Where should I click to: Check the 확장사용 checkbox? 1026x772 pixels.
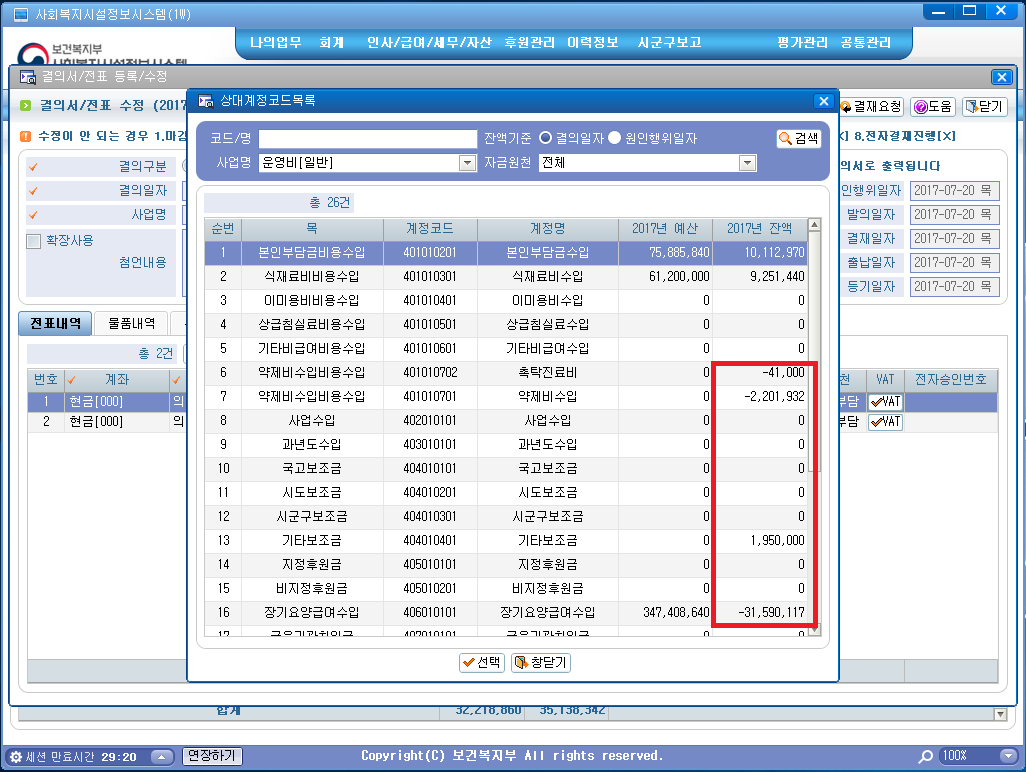click(34, 240)
